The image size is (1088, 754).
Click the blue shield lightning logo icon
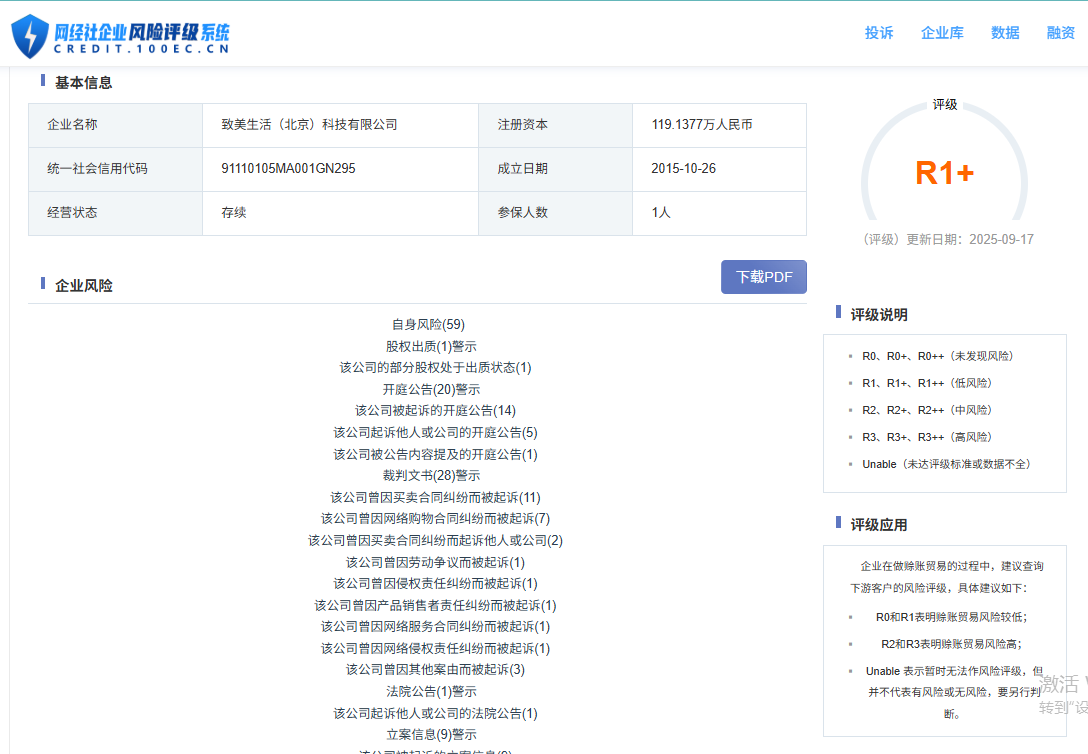(x=30, y=35)
